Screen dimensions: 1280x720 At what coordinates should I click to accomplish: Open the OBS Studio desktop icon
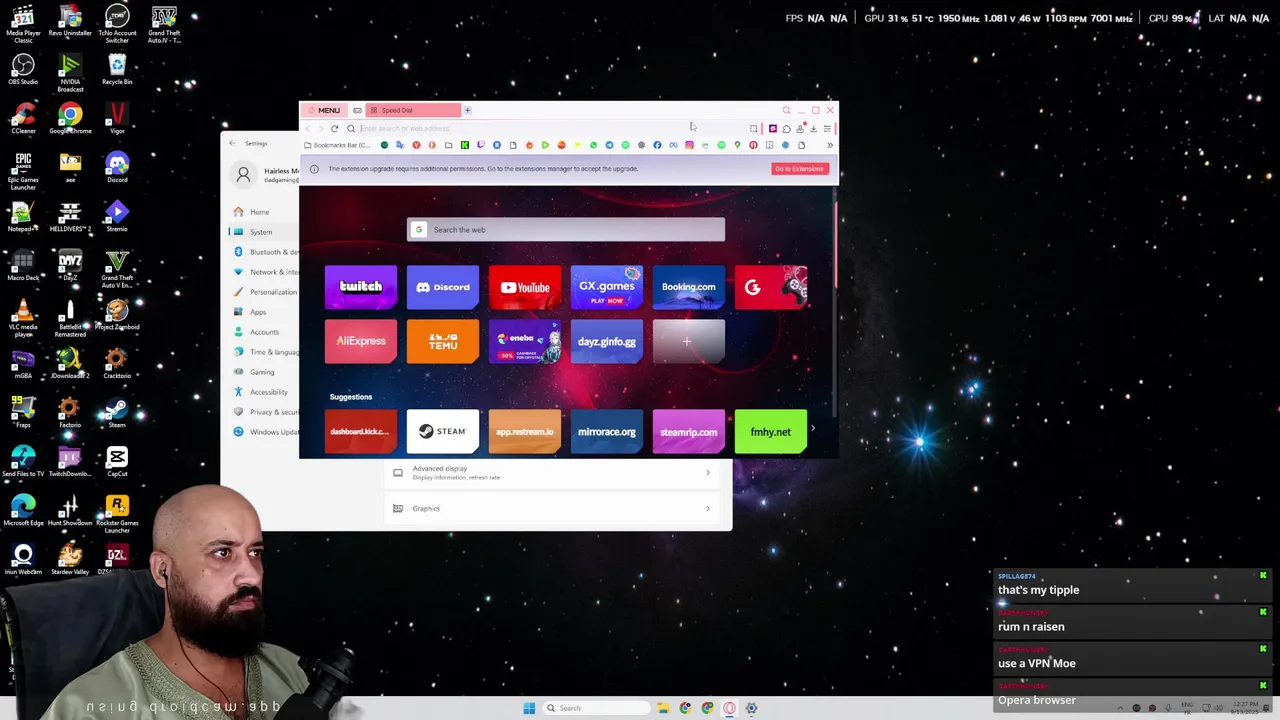tap(23, 69)
